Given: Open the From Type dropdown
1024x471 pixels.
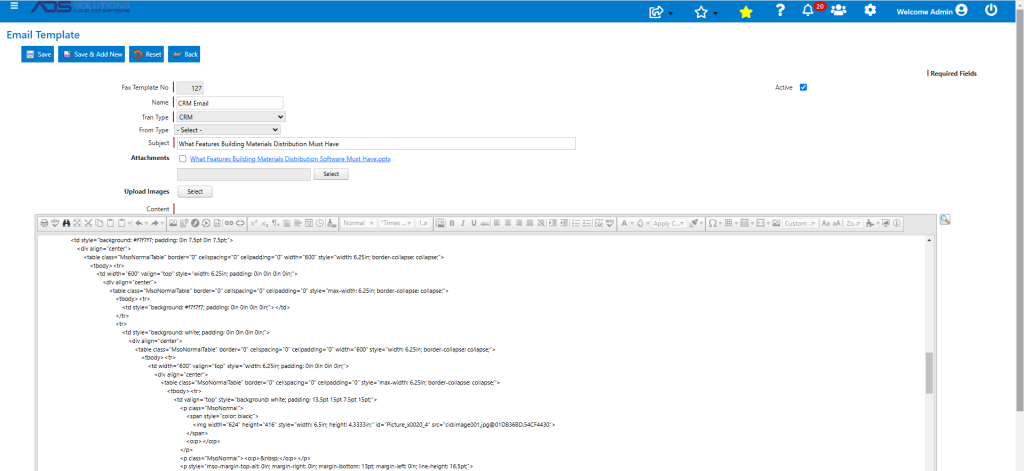Looking at the screenshot, I should pos(227,129).
